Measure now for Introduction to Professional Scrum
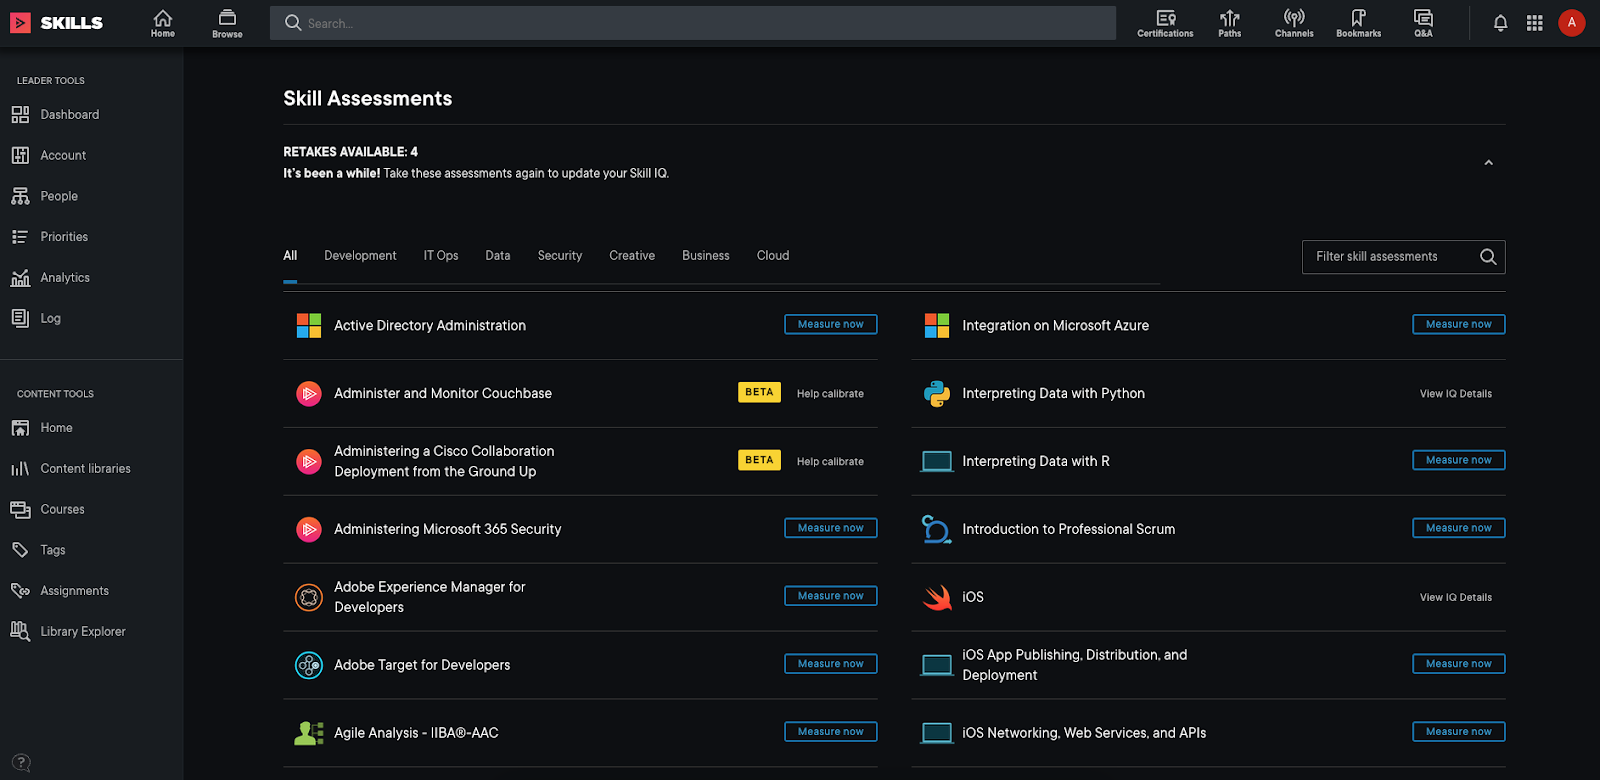 tap(1459, 528)
